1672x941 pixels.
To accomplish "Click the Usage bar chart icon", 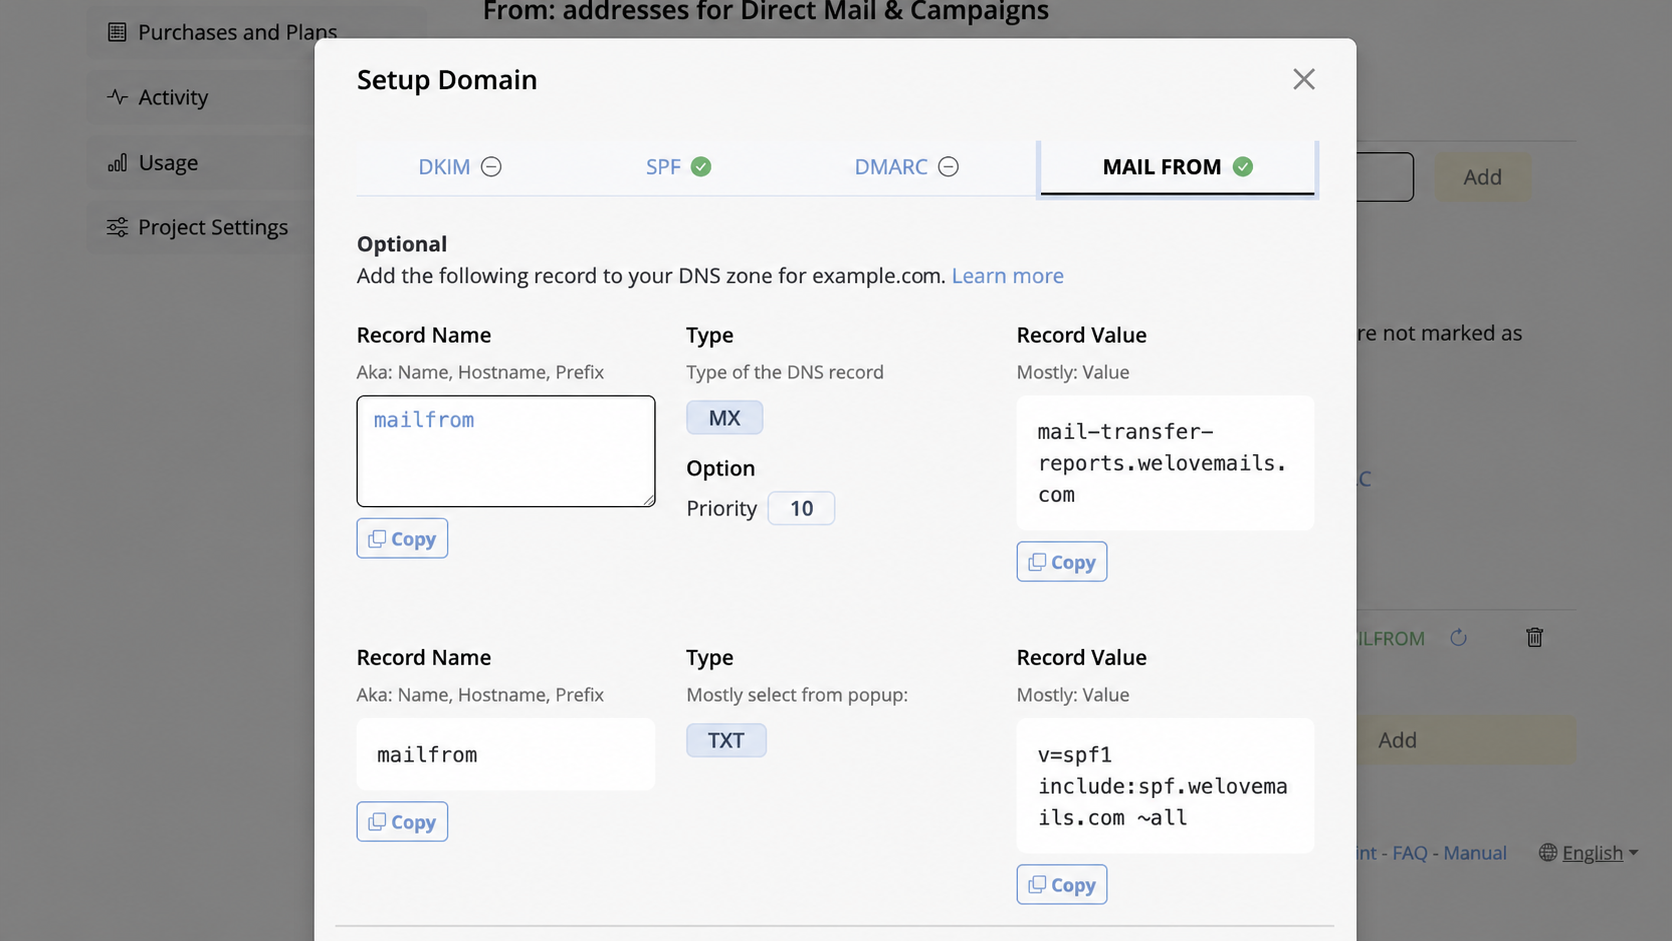I will point(117,162).
